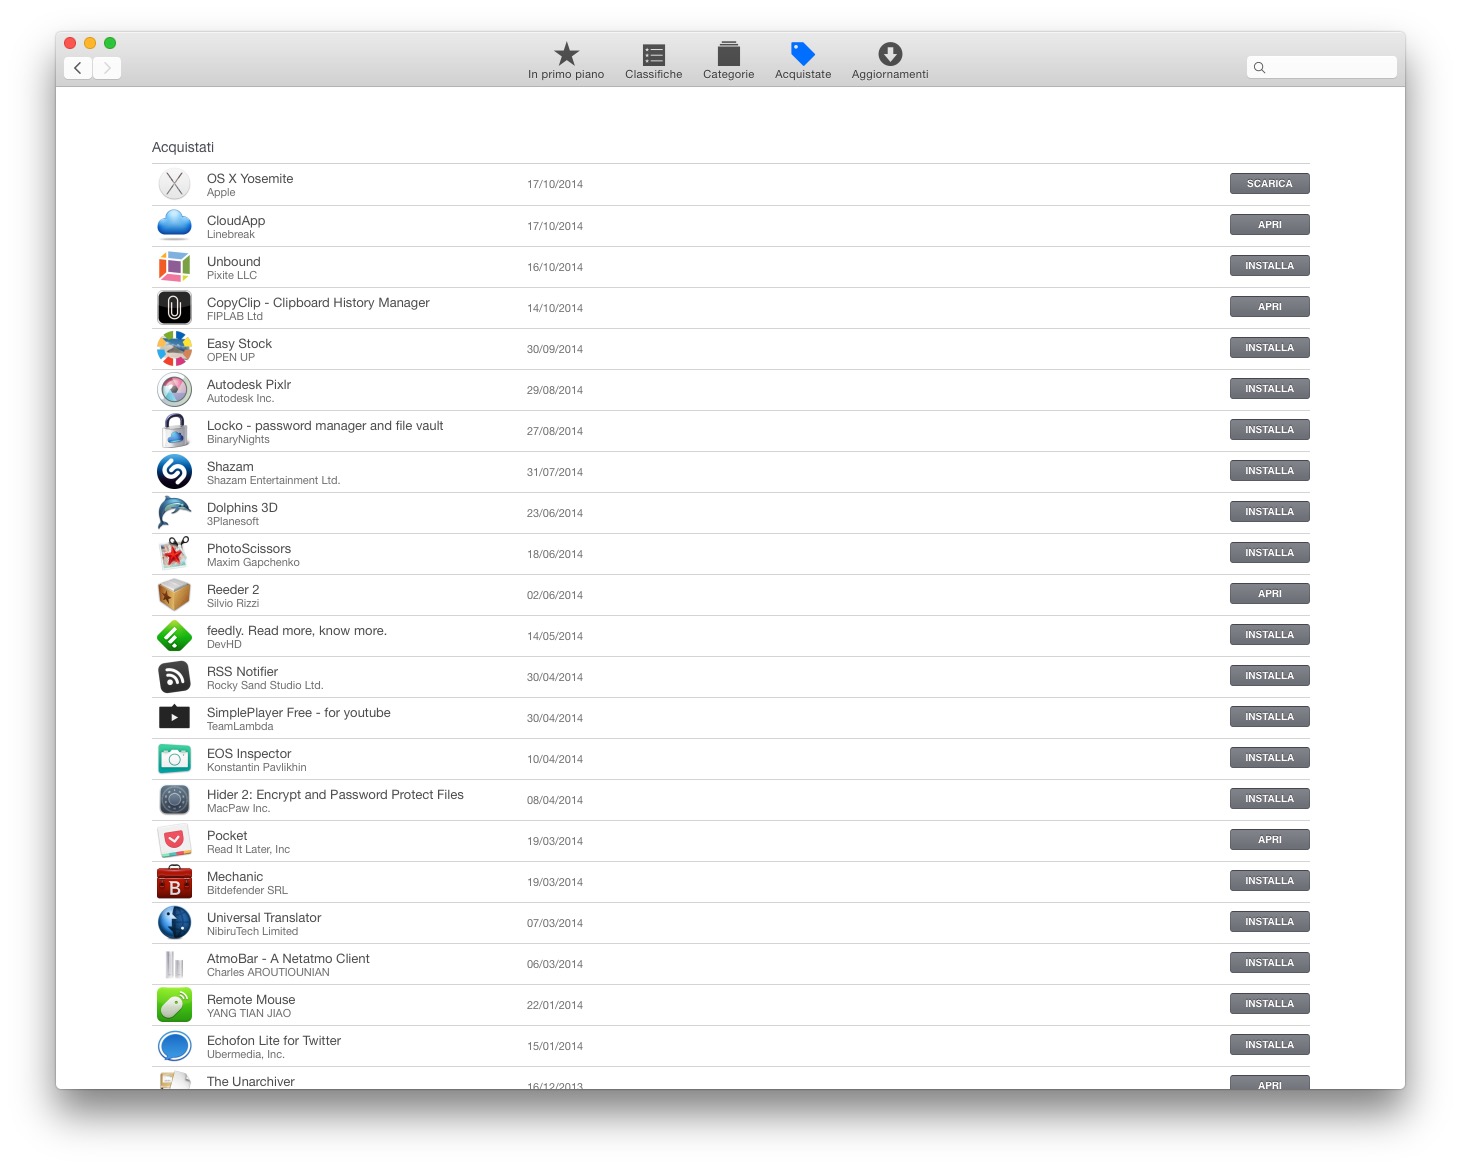The height and width of the screenshot is (1169, 1461).
Task: Open Reeder 2 with Apri
Action: click(1270, 594)
